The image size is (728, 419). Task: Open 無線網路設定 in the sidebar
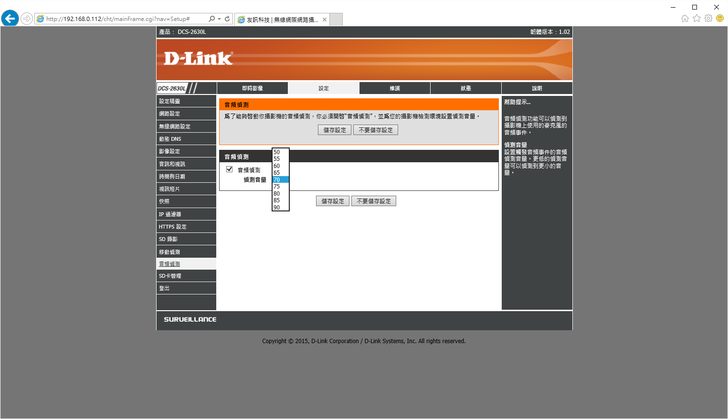pyautogui.click(x=186, y=126)
